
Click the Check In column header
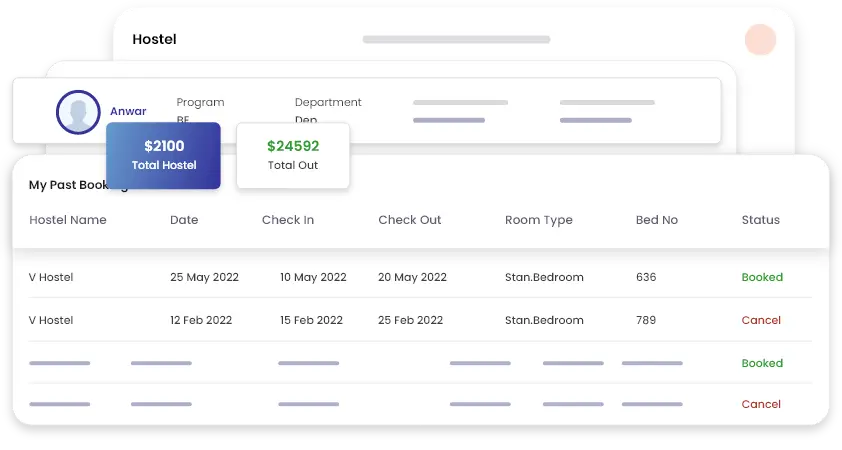click(288, 220)
